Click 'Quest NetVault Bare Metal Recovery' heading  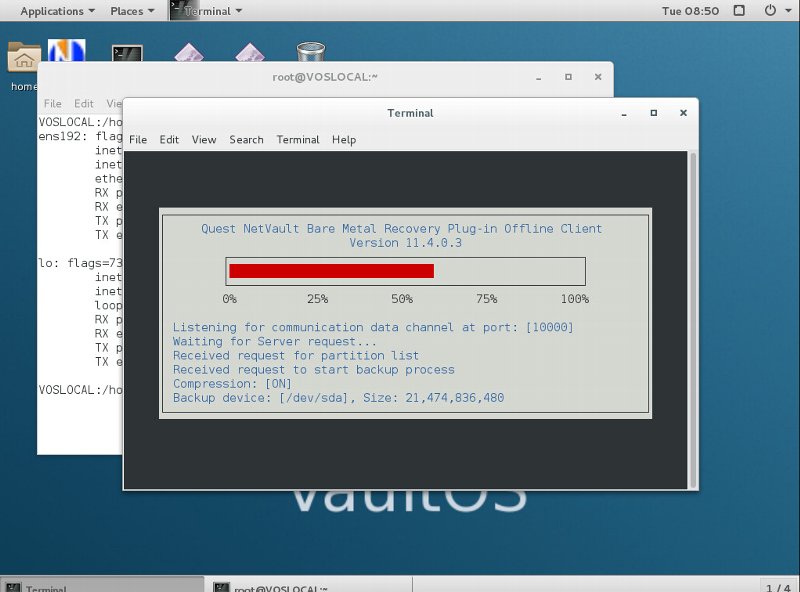tap(402, 229)
